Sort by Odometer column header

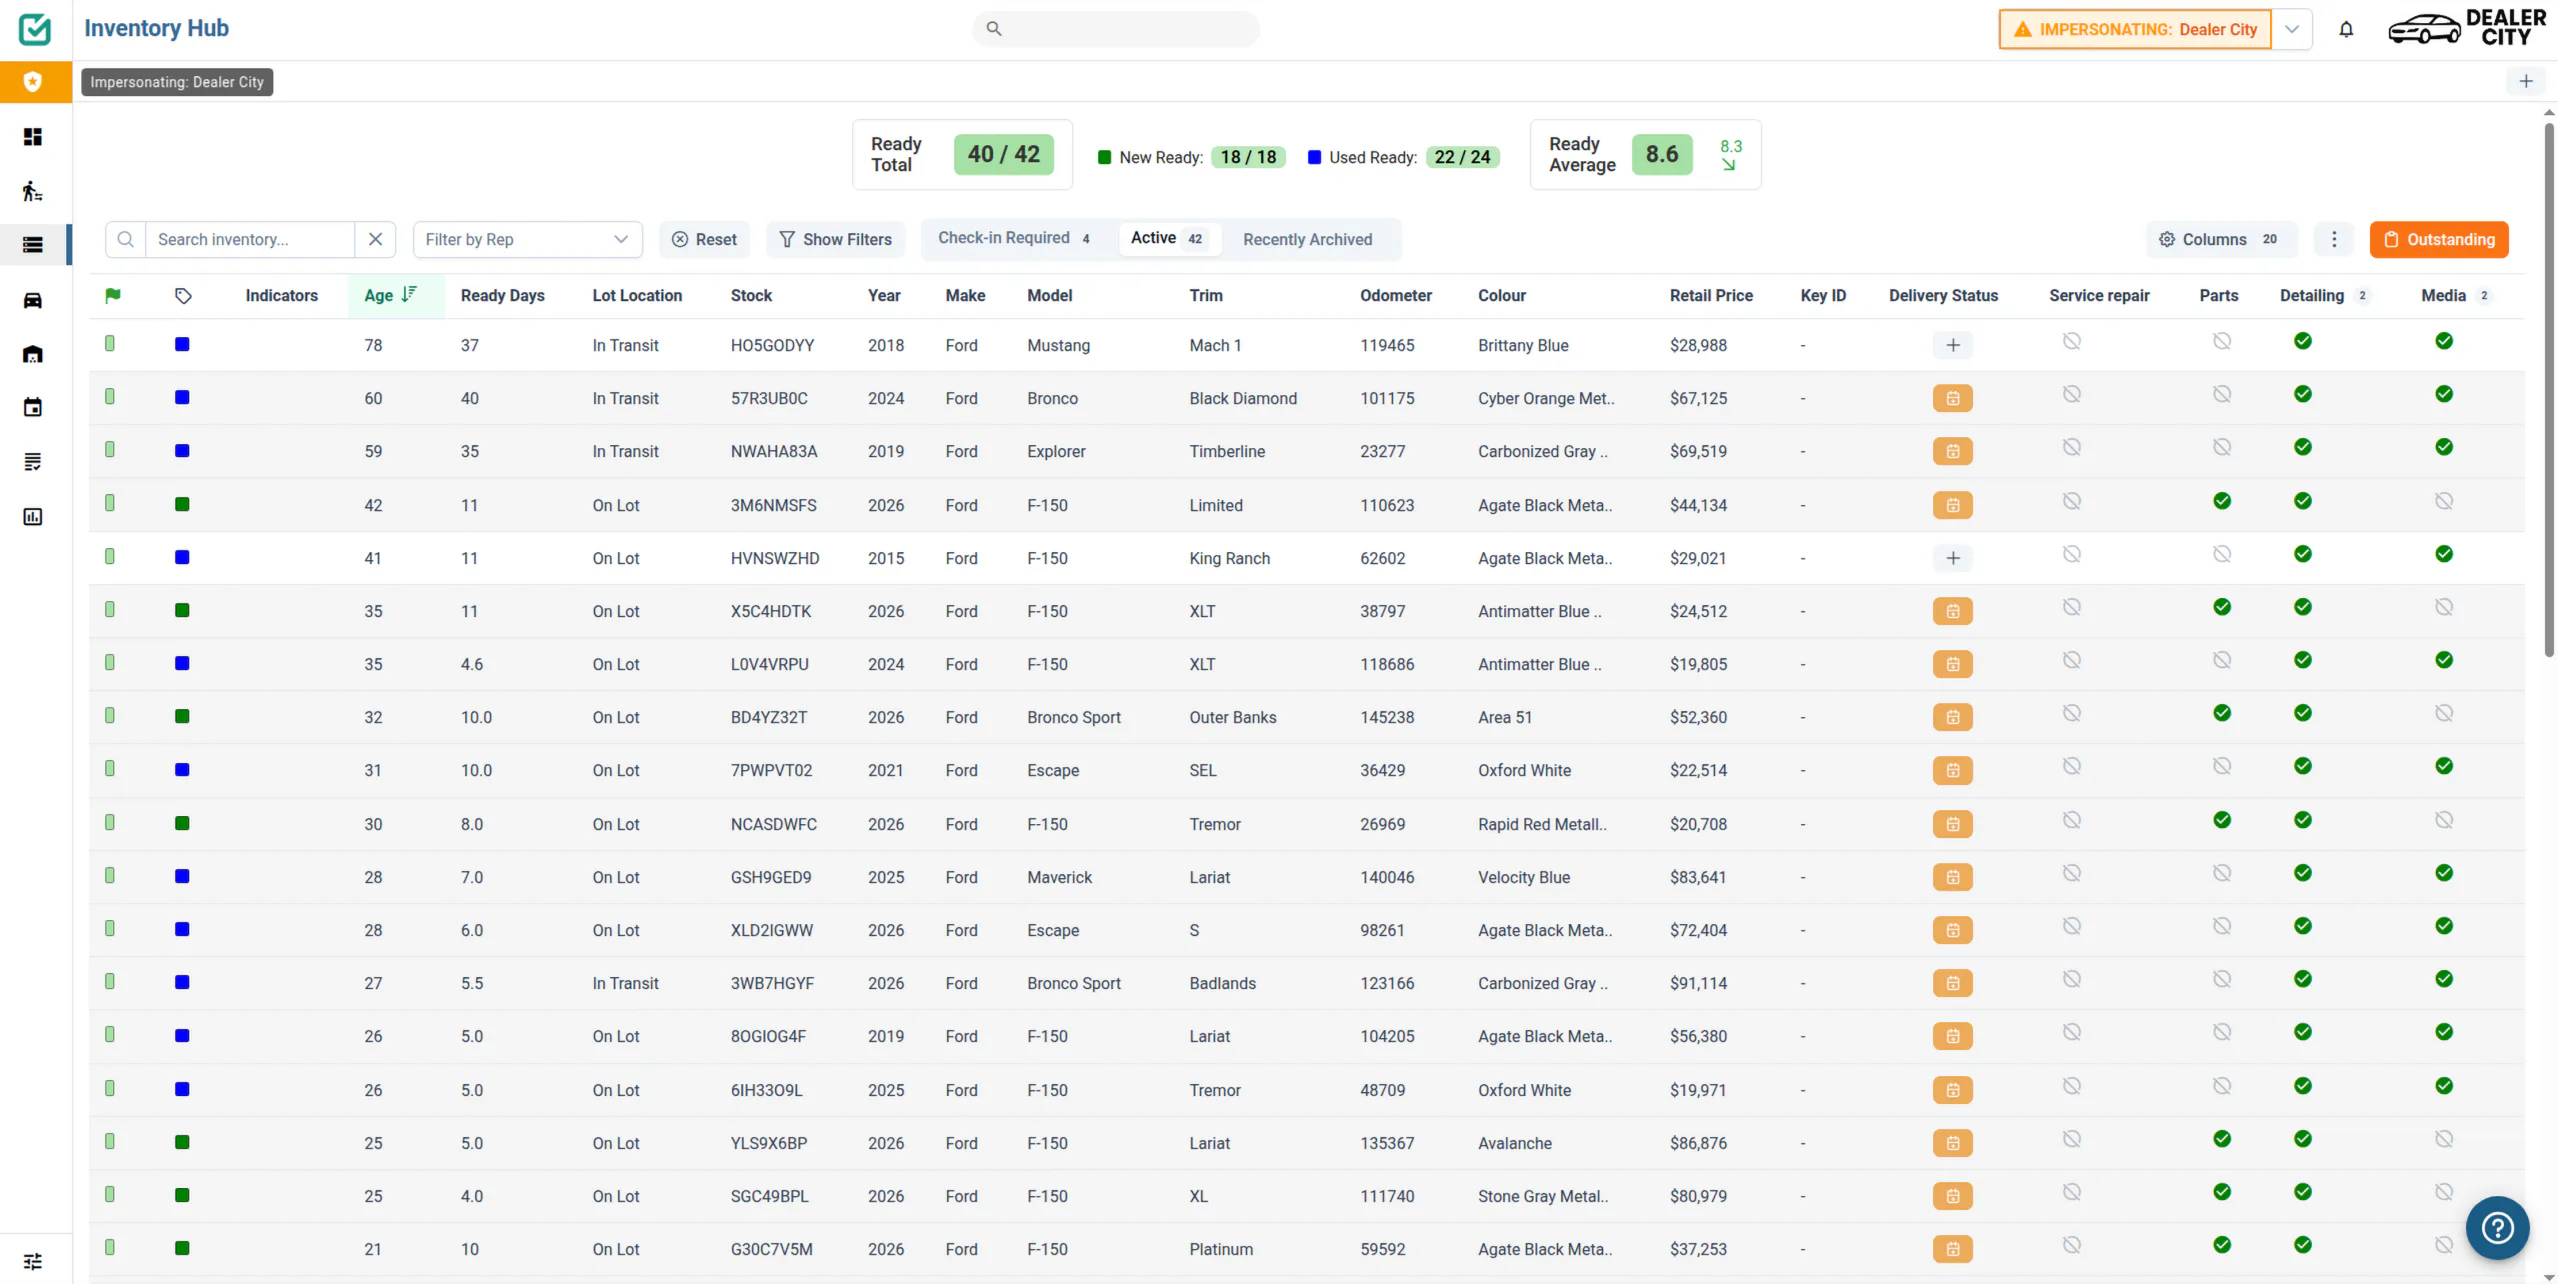[x=1395, y=295]
